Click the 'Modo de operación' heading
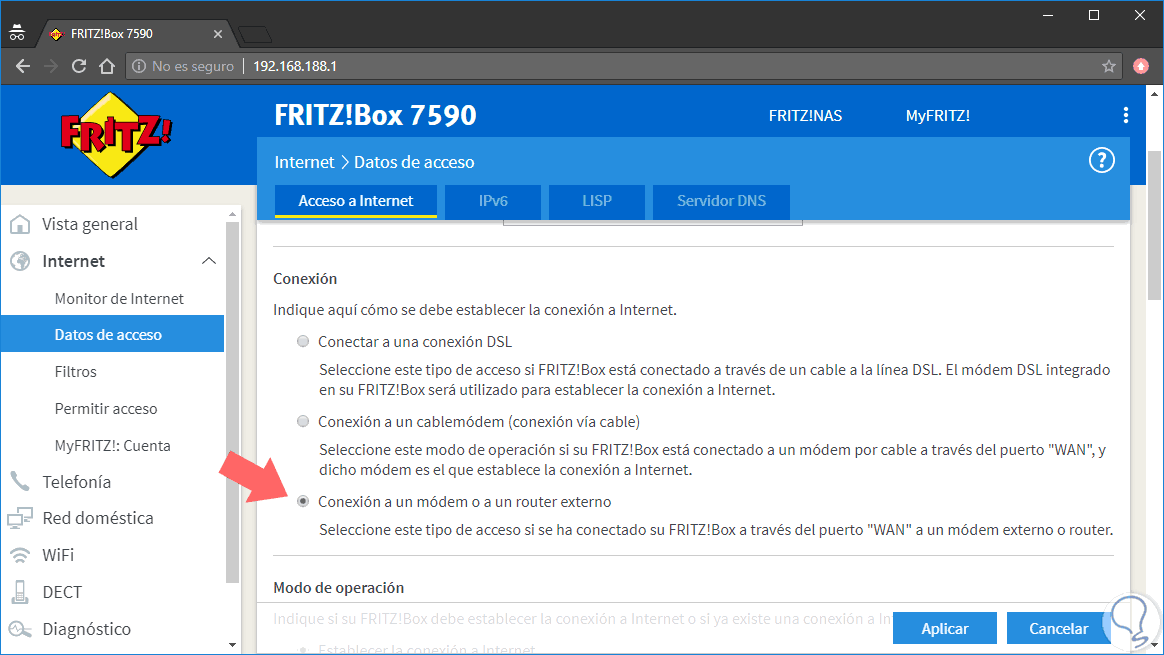This screenshot has height=655, width=1164. [x=339, y=587]
